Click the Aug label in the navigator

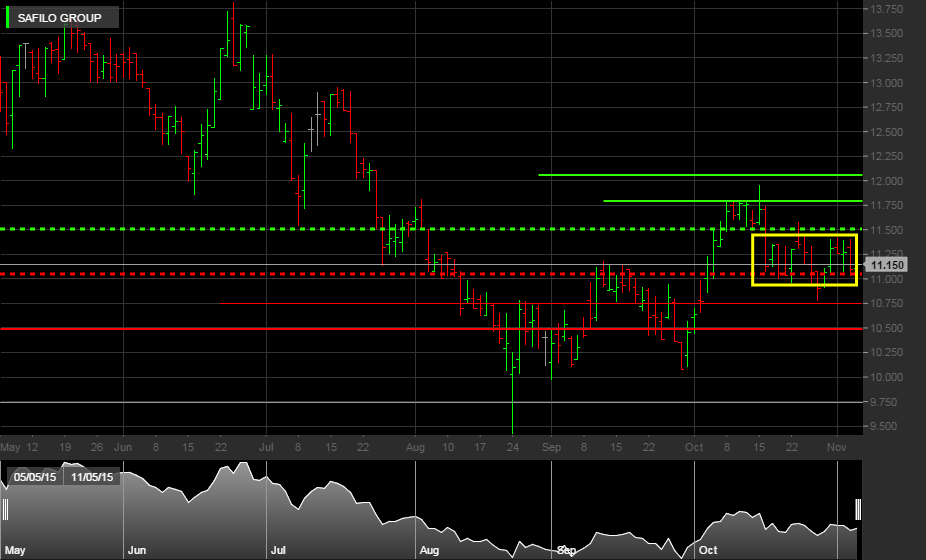tap(429, 550)
